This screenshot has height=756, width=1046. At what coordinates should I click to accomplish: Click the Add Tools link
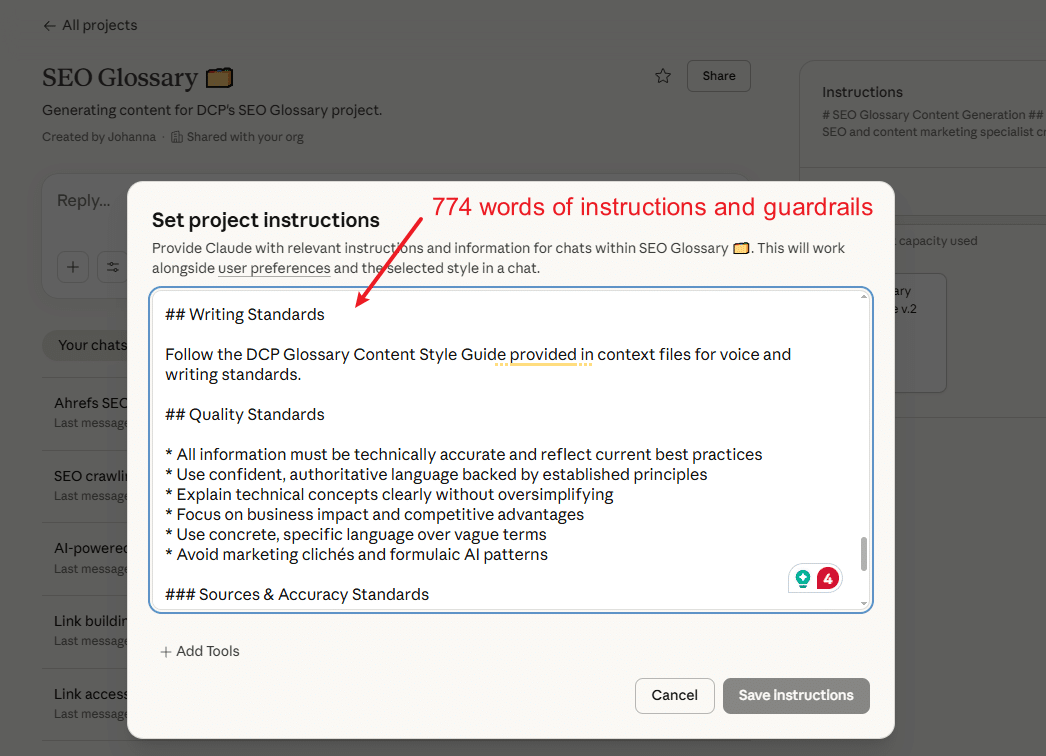[208, 651]
